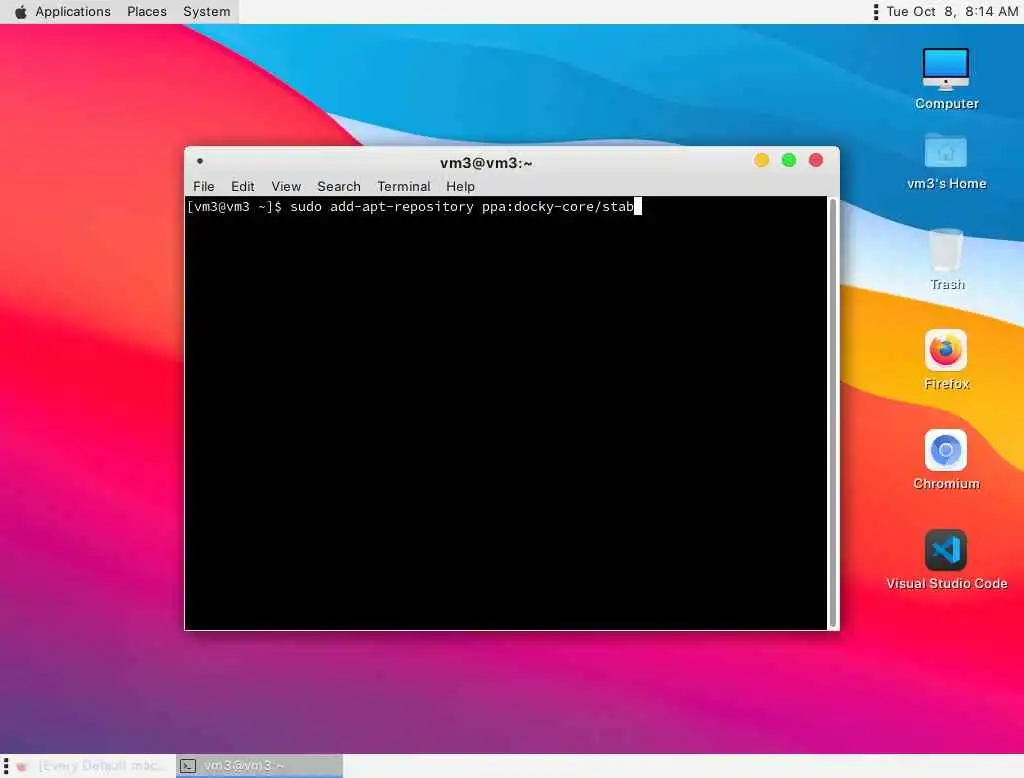The height and width of the screenshot is (778, 1024).
Task: Click the bottom panel dots handle
Action: coord(6,766)
